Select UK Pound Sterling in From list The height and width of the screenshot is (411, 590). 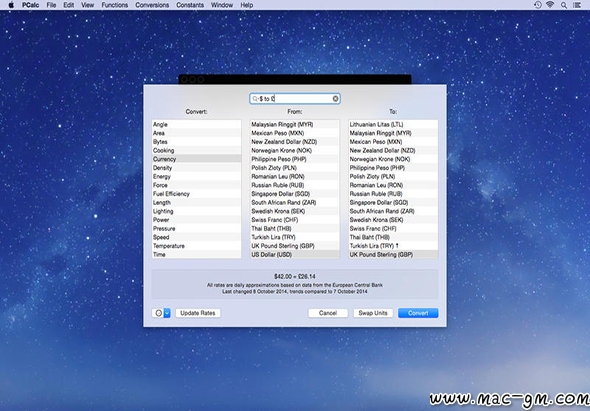click(x=295, y=246)
